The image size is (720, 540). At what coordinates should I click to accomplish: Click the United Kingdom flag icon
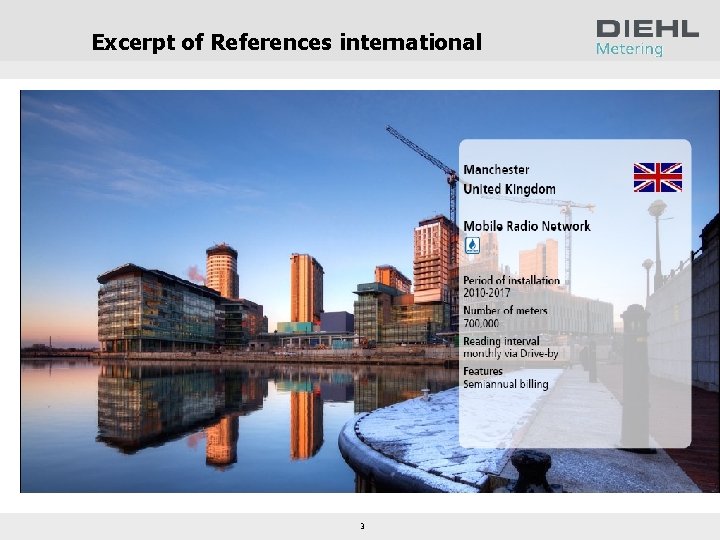tap(658, 177)
